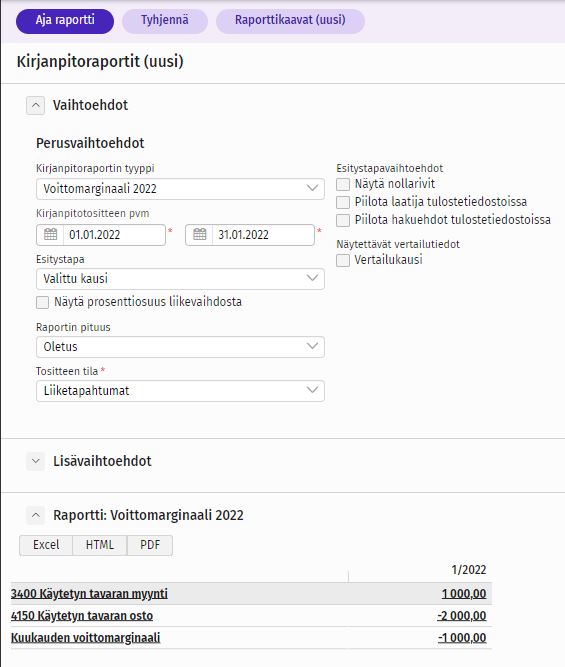The image size is (565, 667).
Task: Expand the Lisävaihtoehdot section chevron
Action: pos(35,461)
